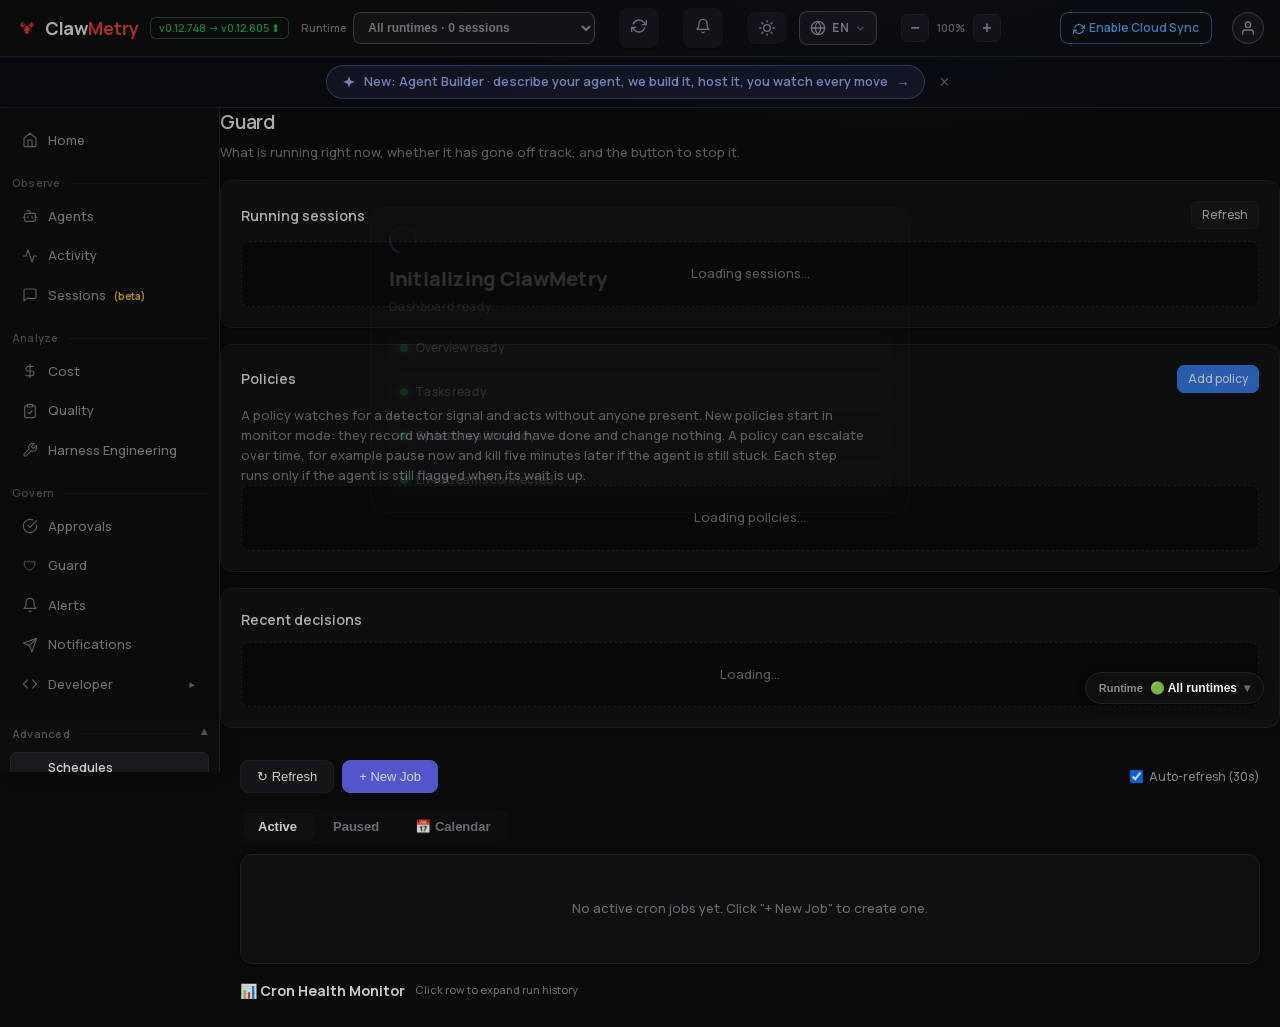This screenshot has width=1280, height=1027.
Task: Switch to the Calendar tab
Action: click(453, 826)
